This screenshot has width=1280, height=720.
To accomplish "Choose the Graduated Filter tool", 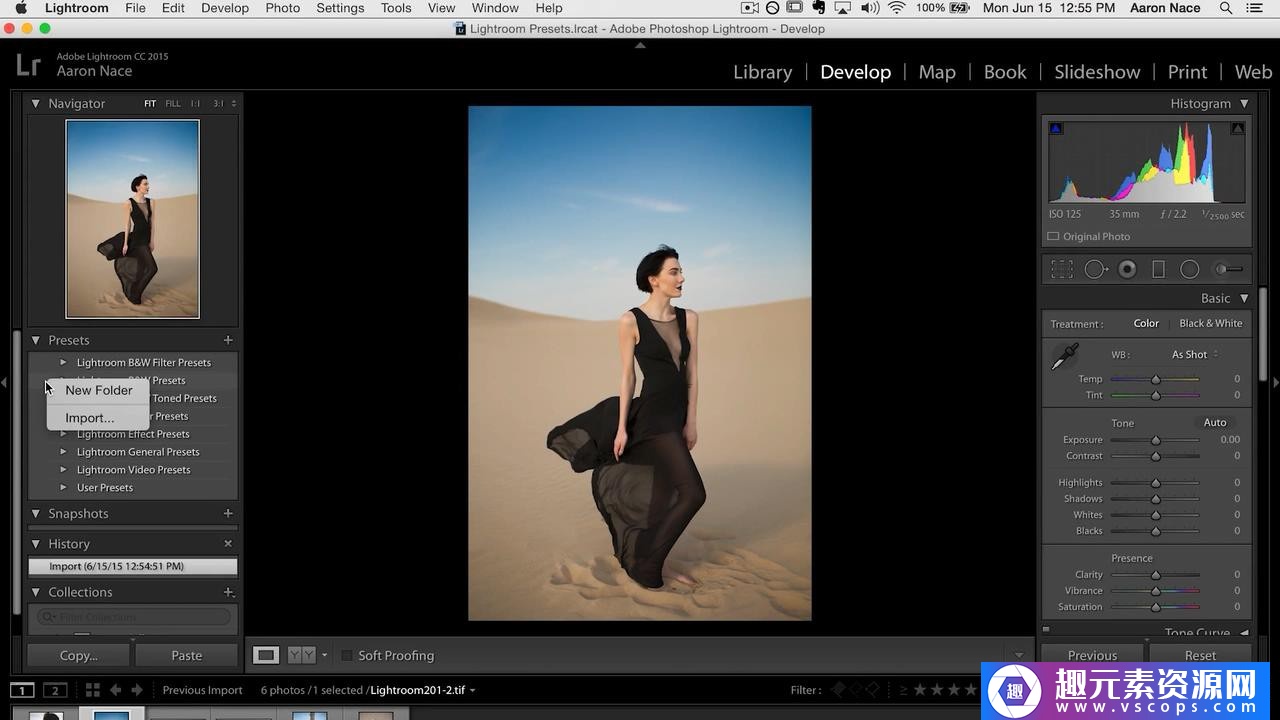I will (x=1158, y=269).
